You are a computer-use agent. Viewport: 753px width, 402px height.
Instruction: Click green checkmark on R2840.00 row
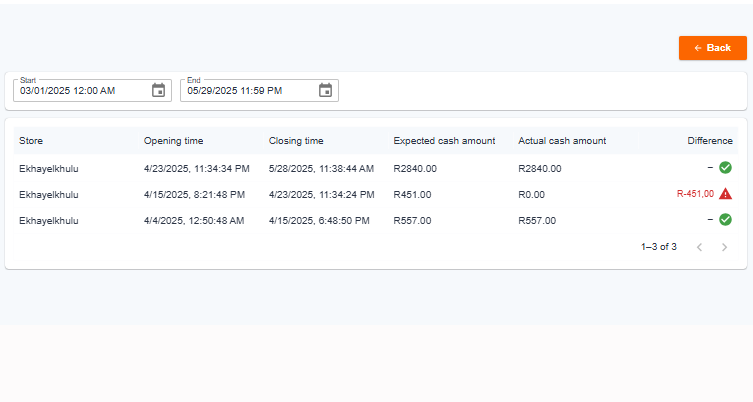pos(725,168)
